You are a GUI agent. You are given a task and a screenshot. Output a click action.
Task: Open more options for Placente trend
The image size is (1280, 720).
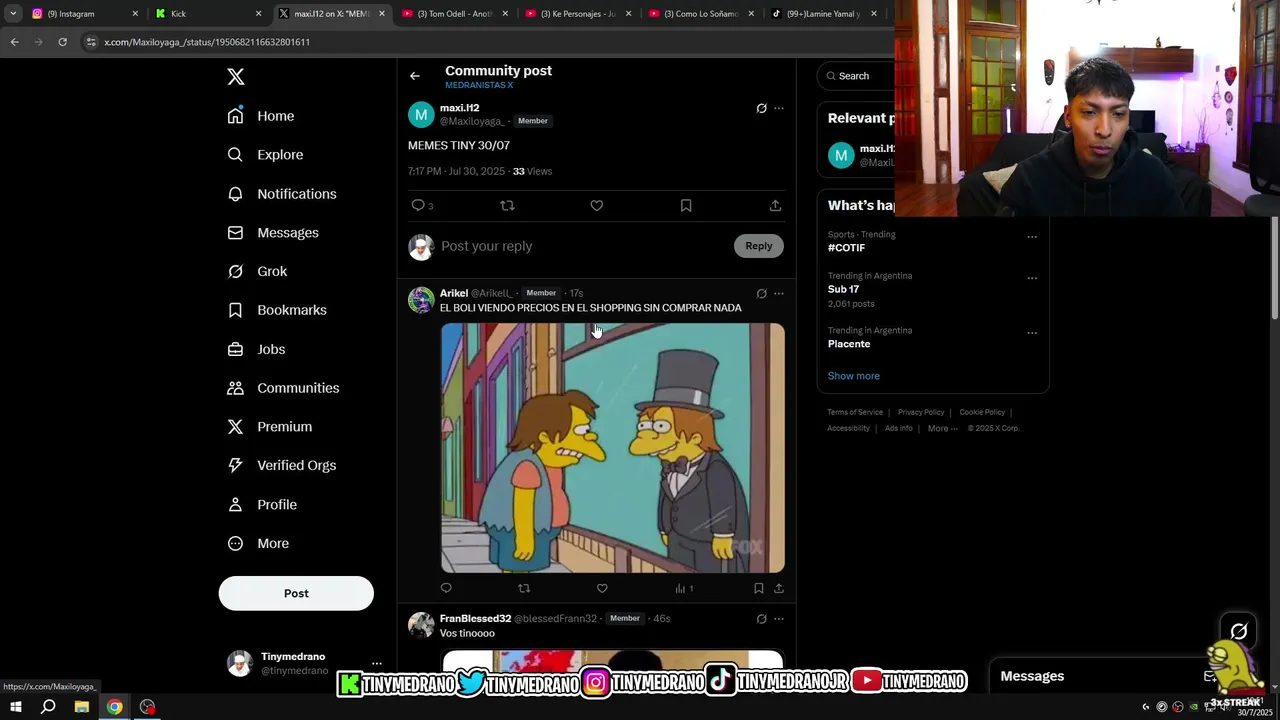[1032, 333]
